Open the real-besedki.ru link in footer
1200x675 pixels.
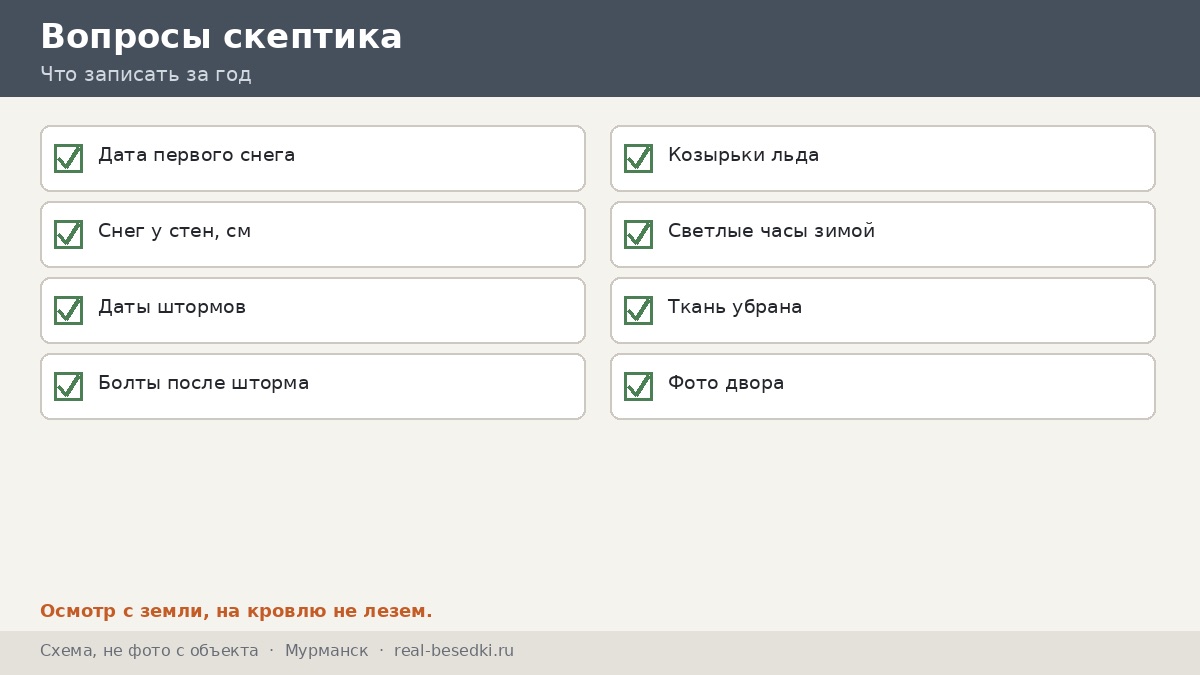click(x=454, y=651)
